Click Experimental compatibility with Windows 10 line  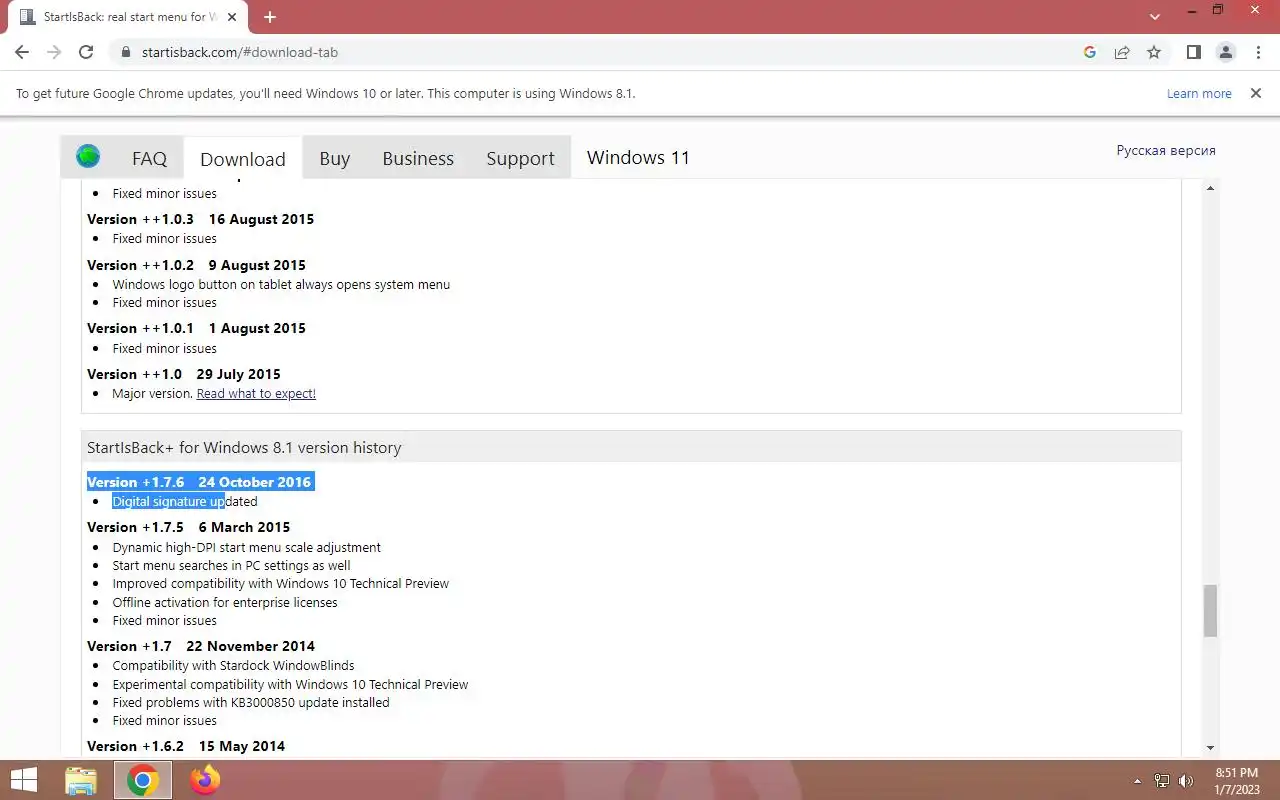pyautogui.click(x=290, y=684)
